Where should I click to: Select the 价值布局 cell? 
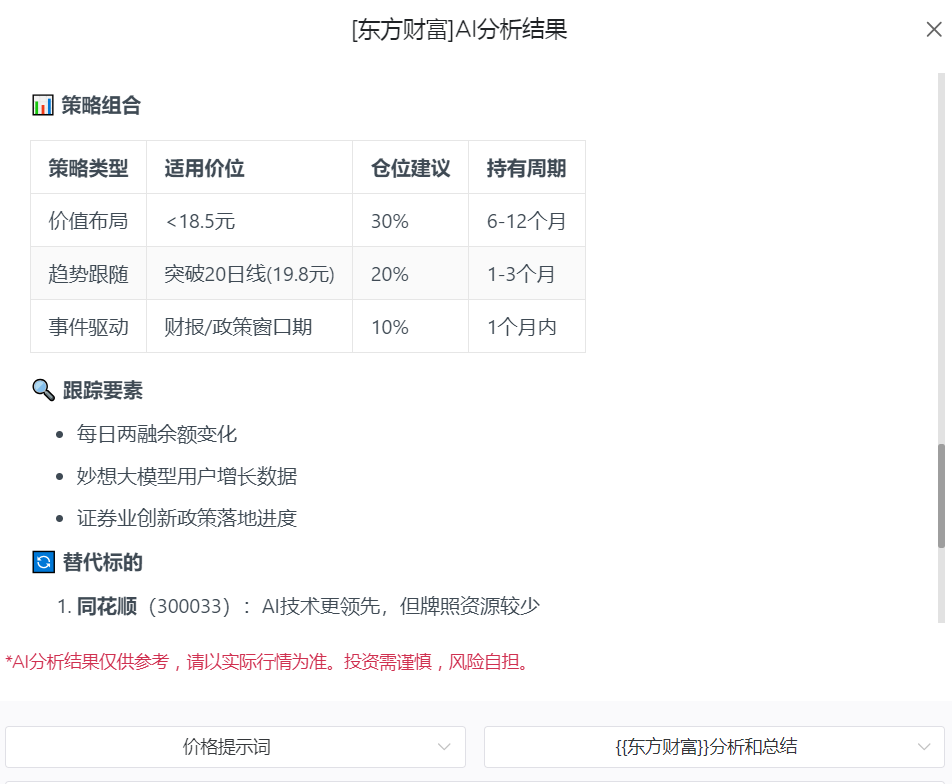click(x=89, y=220)
